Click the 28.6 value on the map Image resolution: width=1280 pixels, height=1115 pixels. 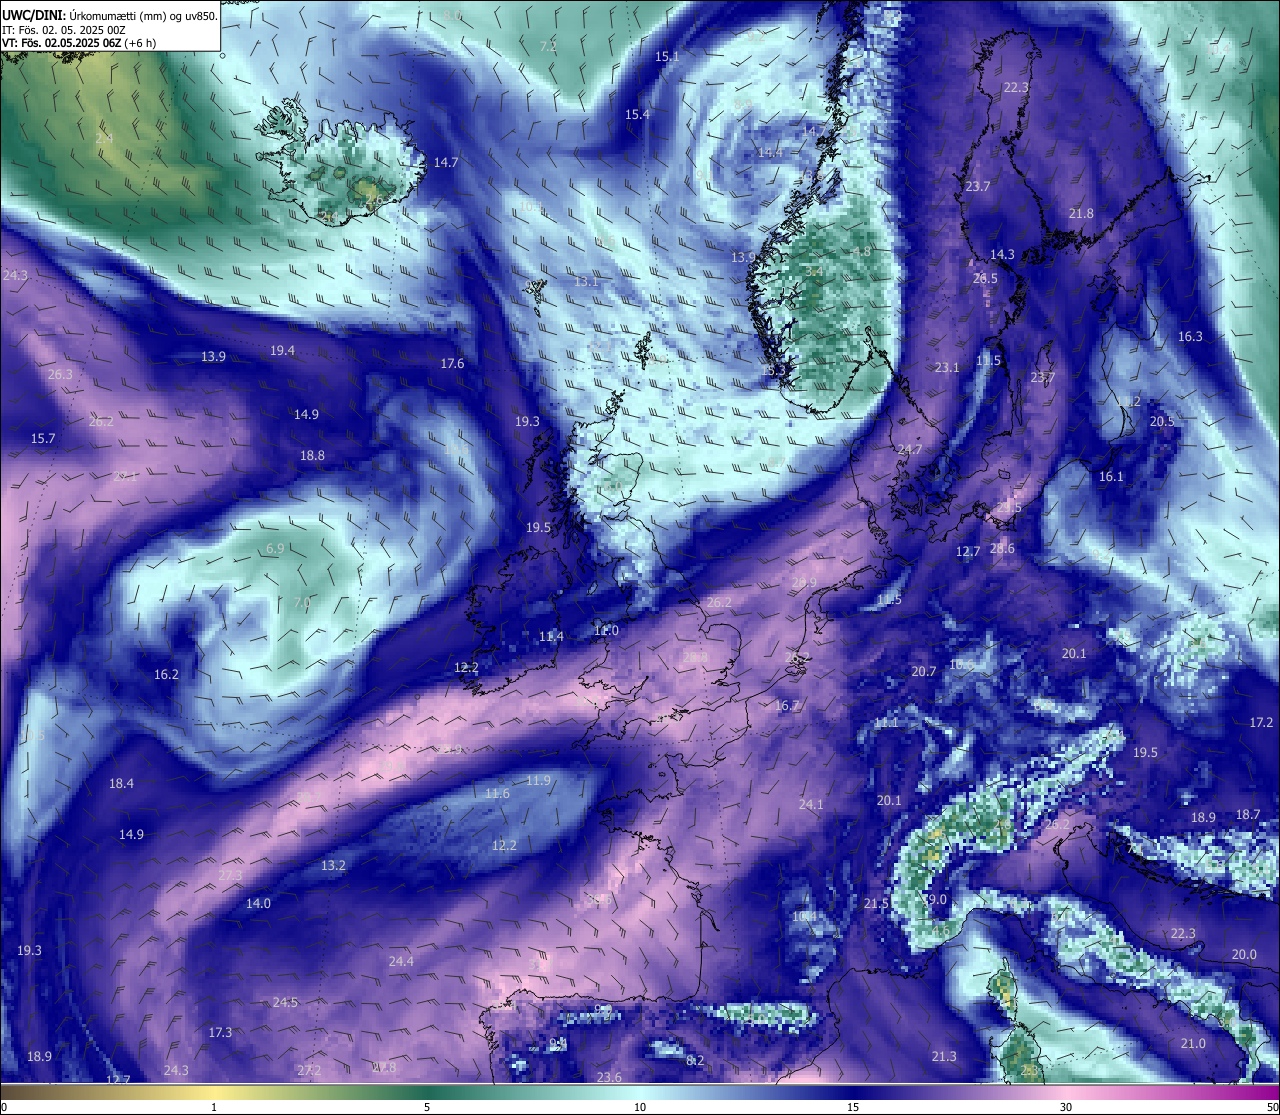click(1002, 549)
